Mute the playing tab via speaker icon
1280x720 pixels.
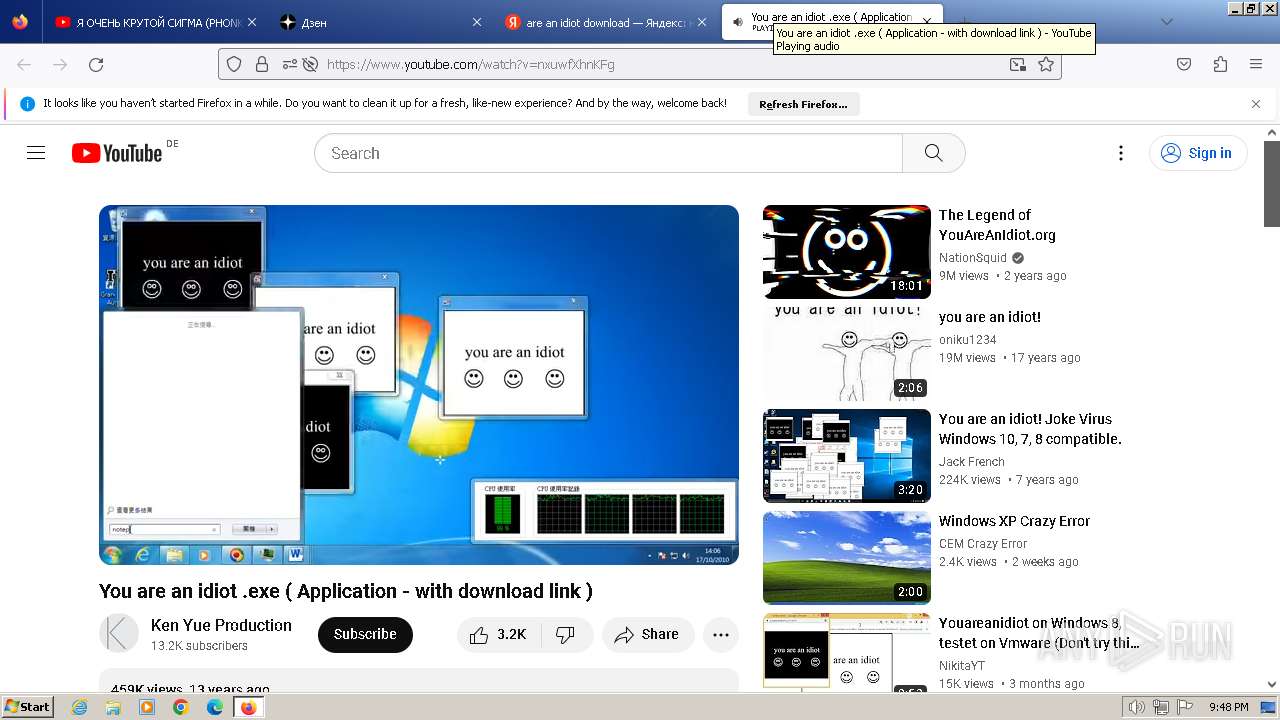(x=737, y=21)
